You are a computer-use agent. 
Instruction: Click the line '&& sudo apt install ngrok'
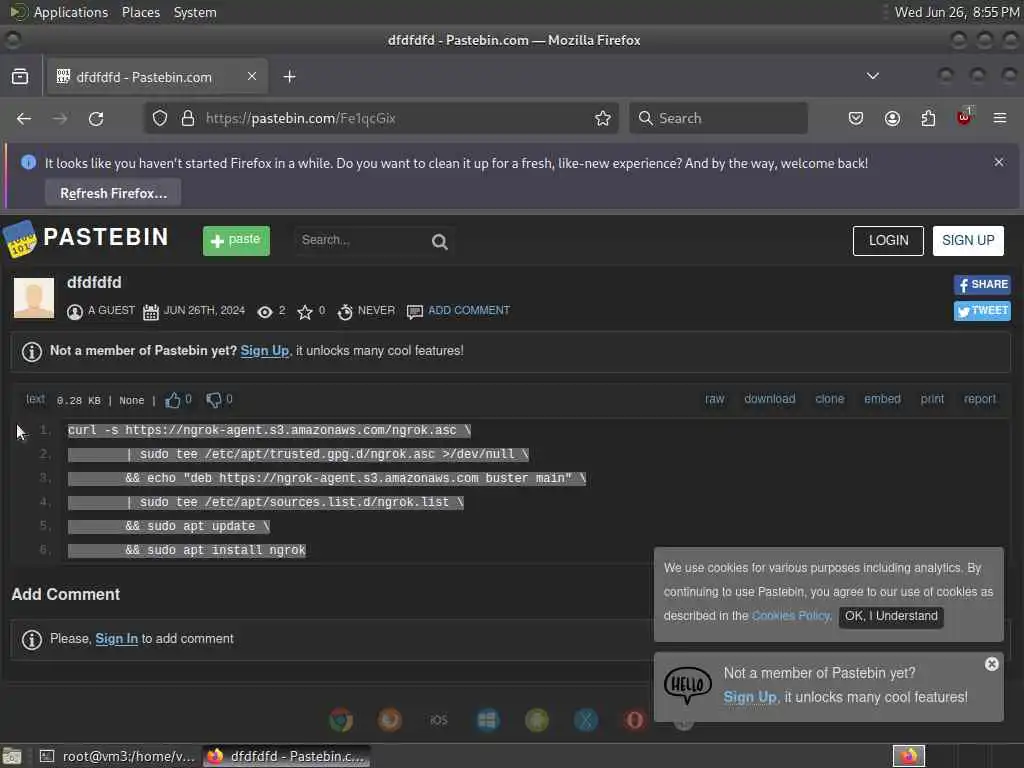187,551
